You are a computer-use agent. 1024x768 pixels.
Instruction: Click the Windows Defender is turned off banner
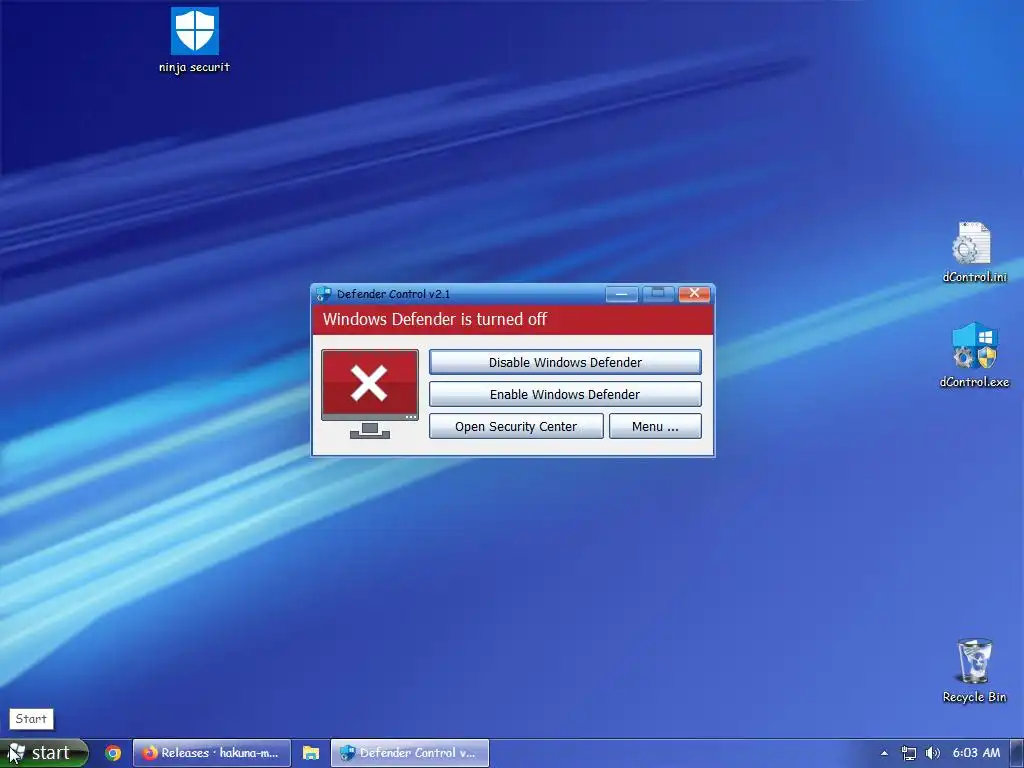[x=513, y=319]
